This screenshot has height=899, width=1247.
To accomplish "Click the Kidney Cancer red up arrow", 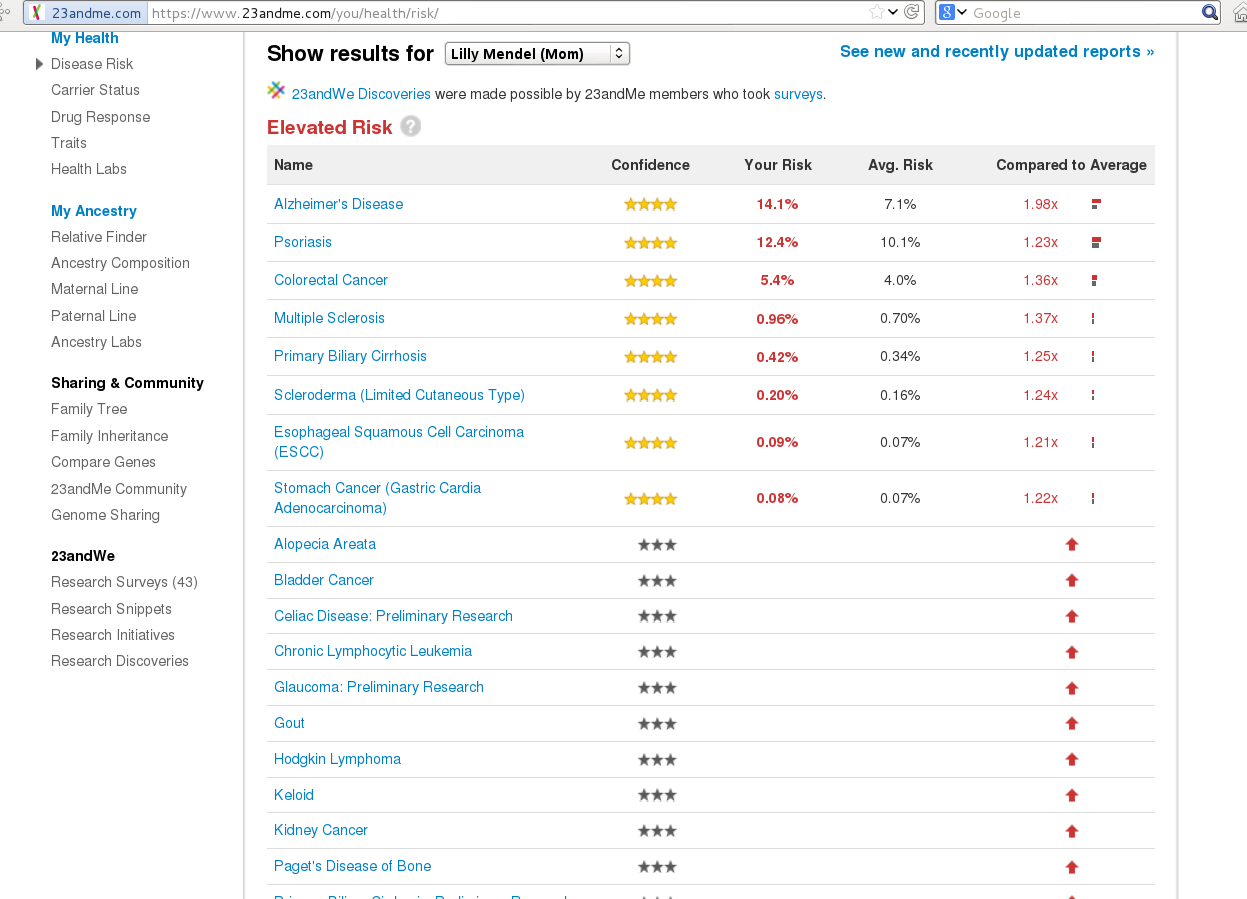I will tap(1072, 831).
